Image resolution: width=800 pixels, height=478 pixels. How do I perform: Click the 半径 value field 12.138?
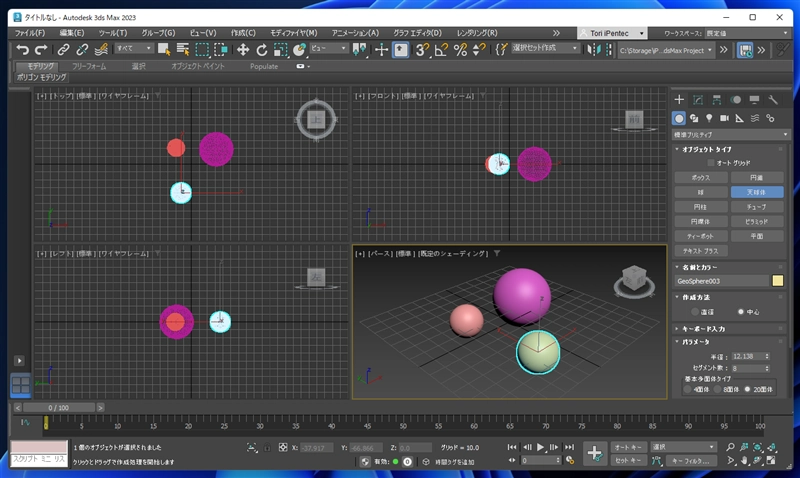[747, 357]
